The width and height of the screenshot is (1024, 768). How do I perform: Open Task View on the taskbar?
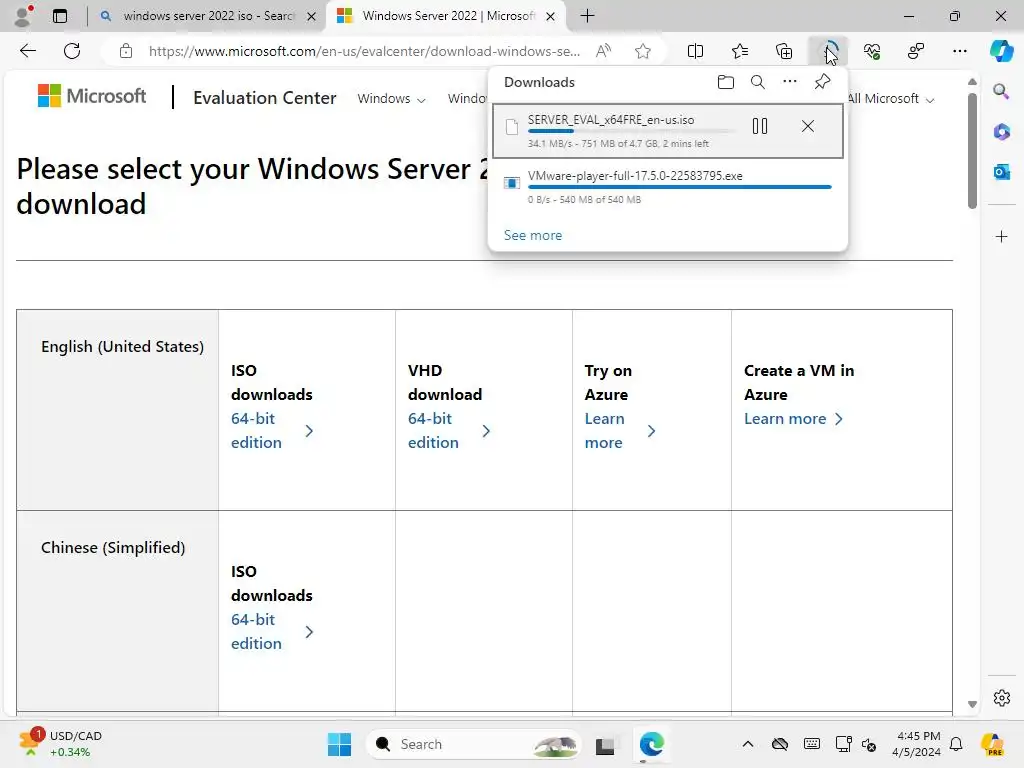(x=605, y=744)
